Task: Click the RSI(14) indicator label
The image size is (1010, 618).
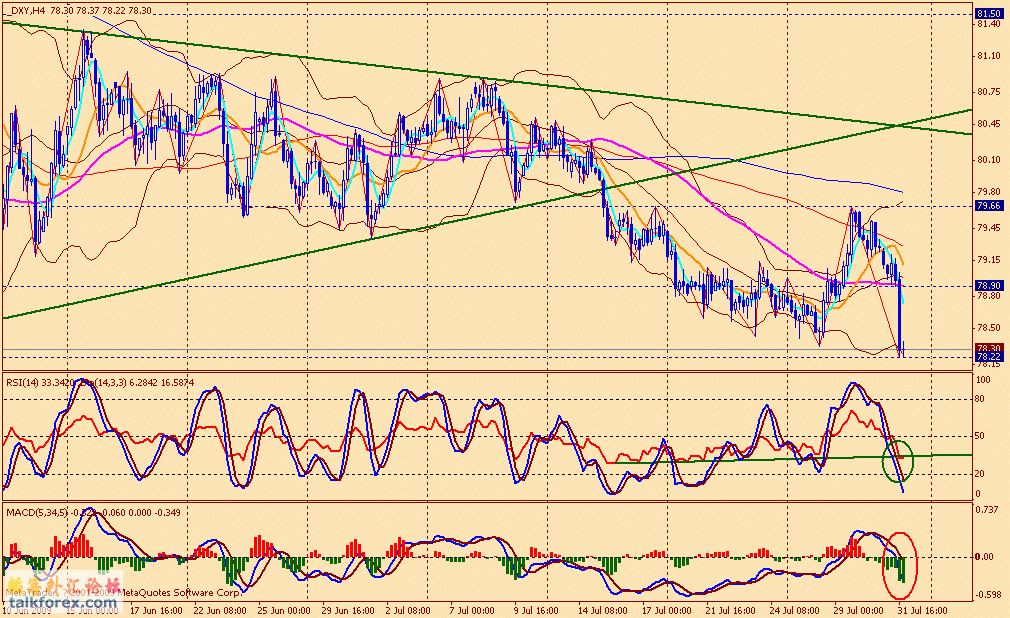Action: pyautogui.click(x=23, y=382)
